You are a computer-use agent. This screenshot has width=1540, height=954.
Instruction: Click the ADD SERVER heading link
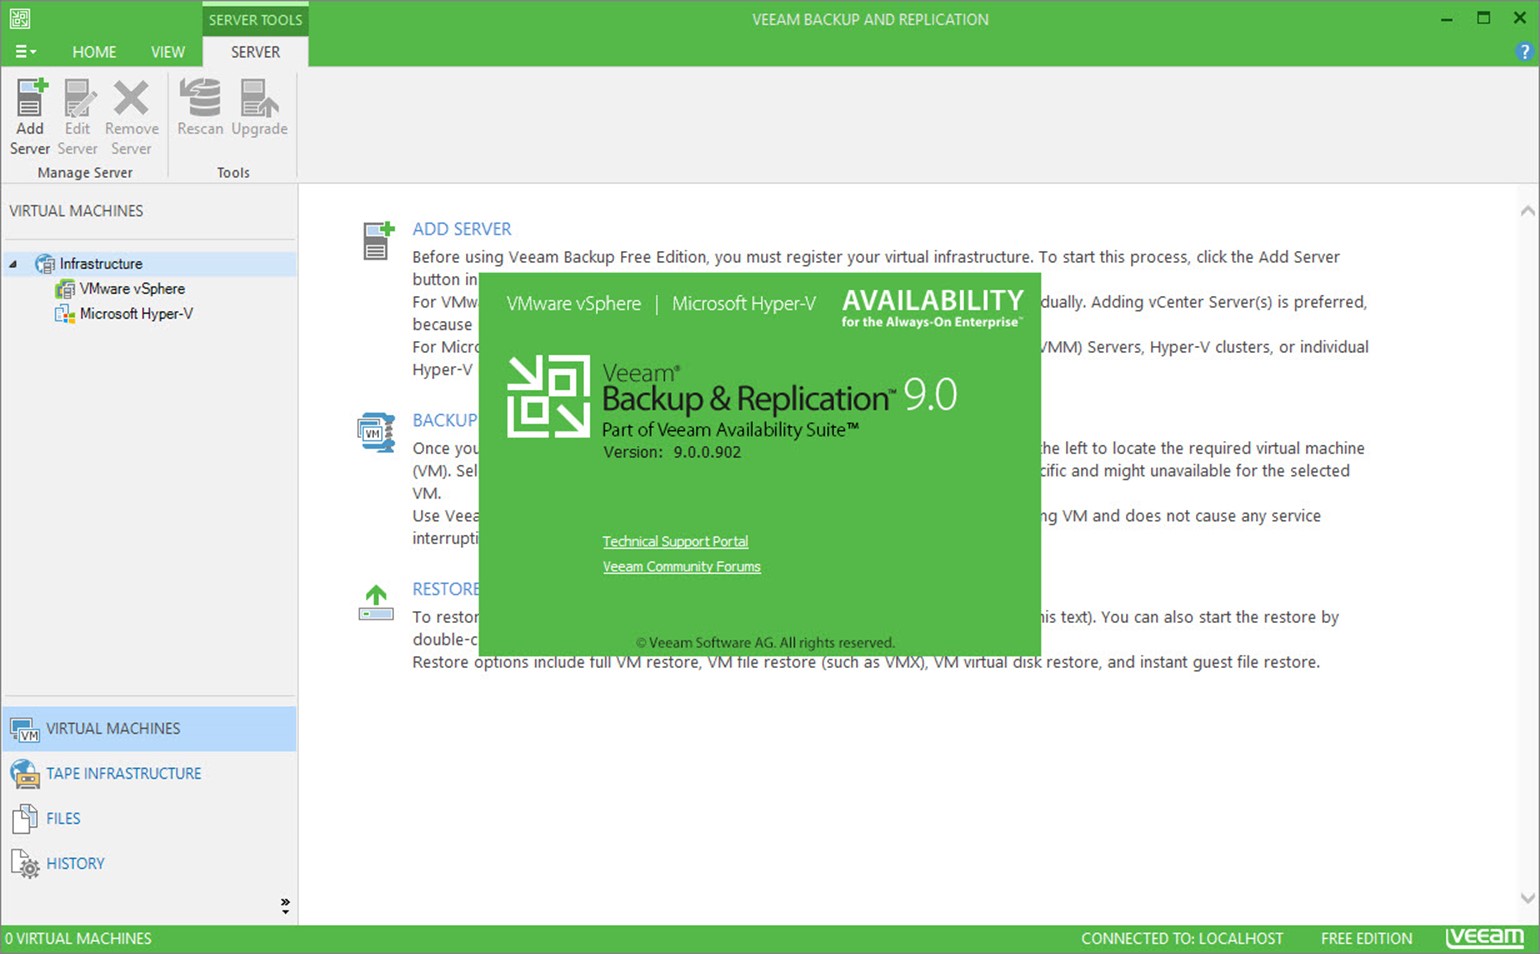(462, 229)
